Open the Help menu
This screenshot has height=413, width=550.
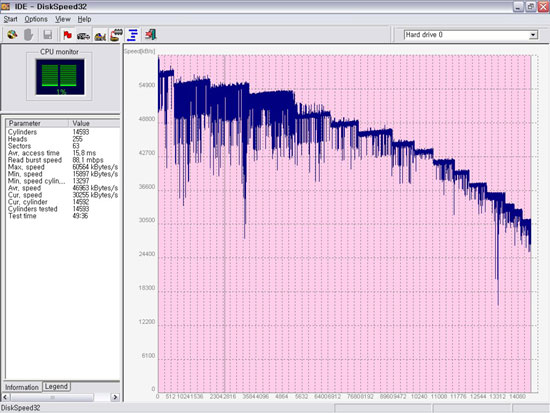click(x=84, y=19)
